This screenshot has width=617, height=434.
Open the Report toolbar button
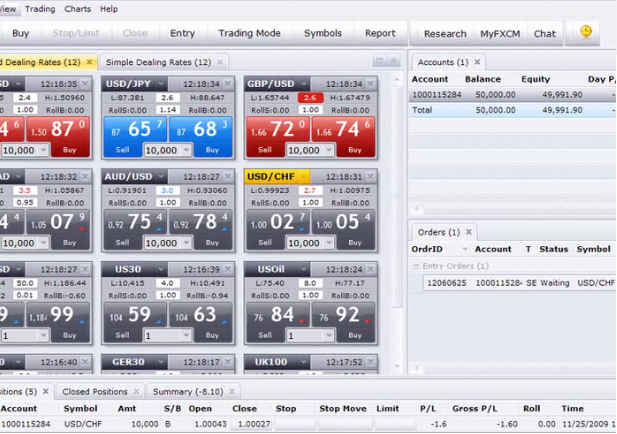(380, 33)
